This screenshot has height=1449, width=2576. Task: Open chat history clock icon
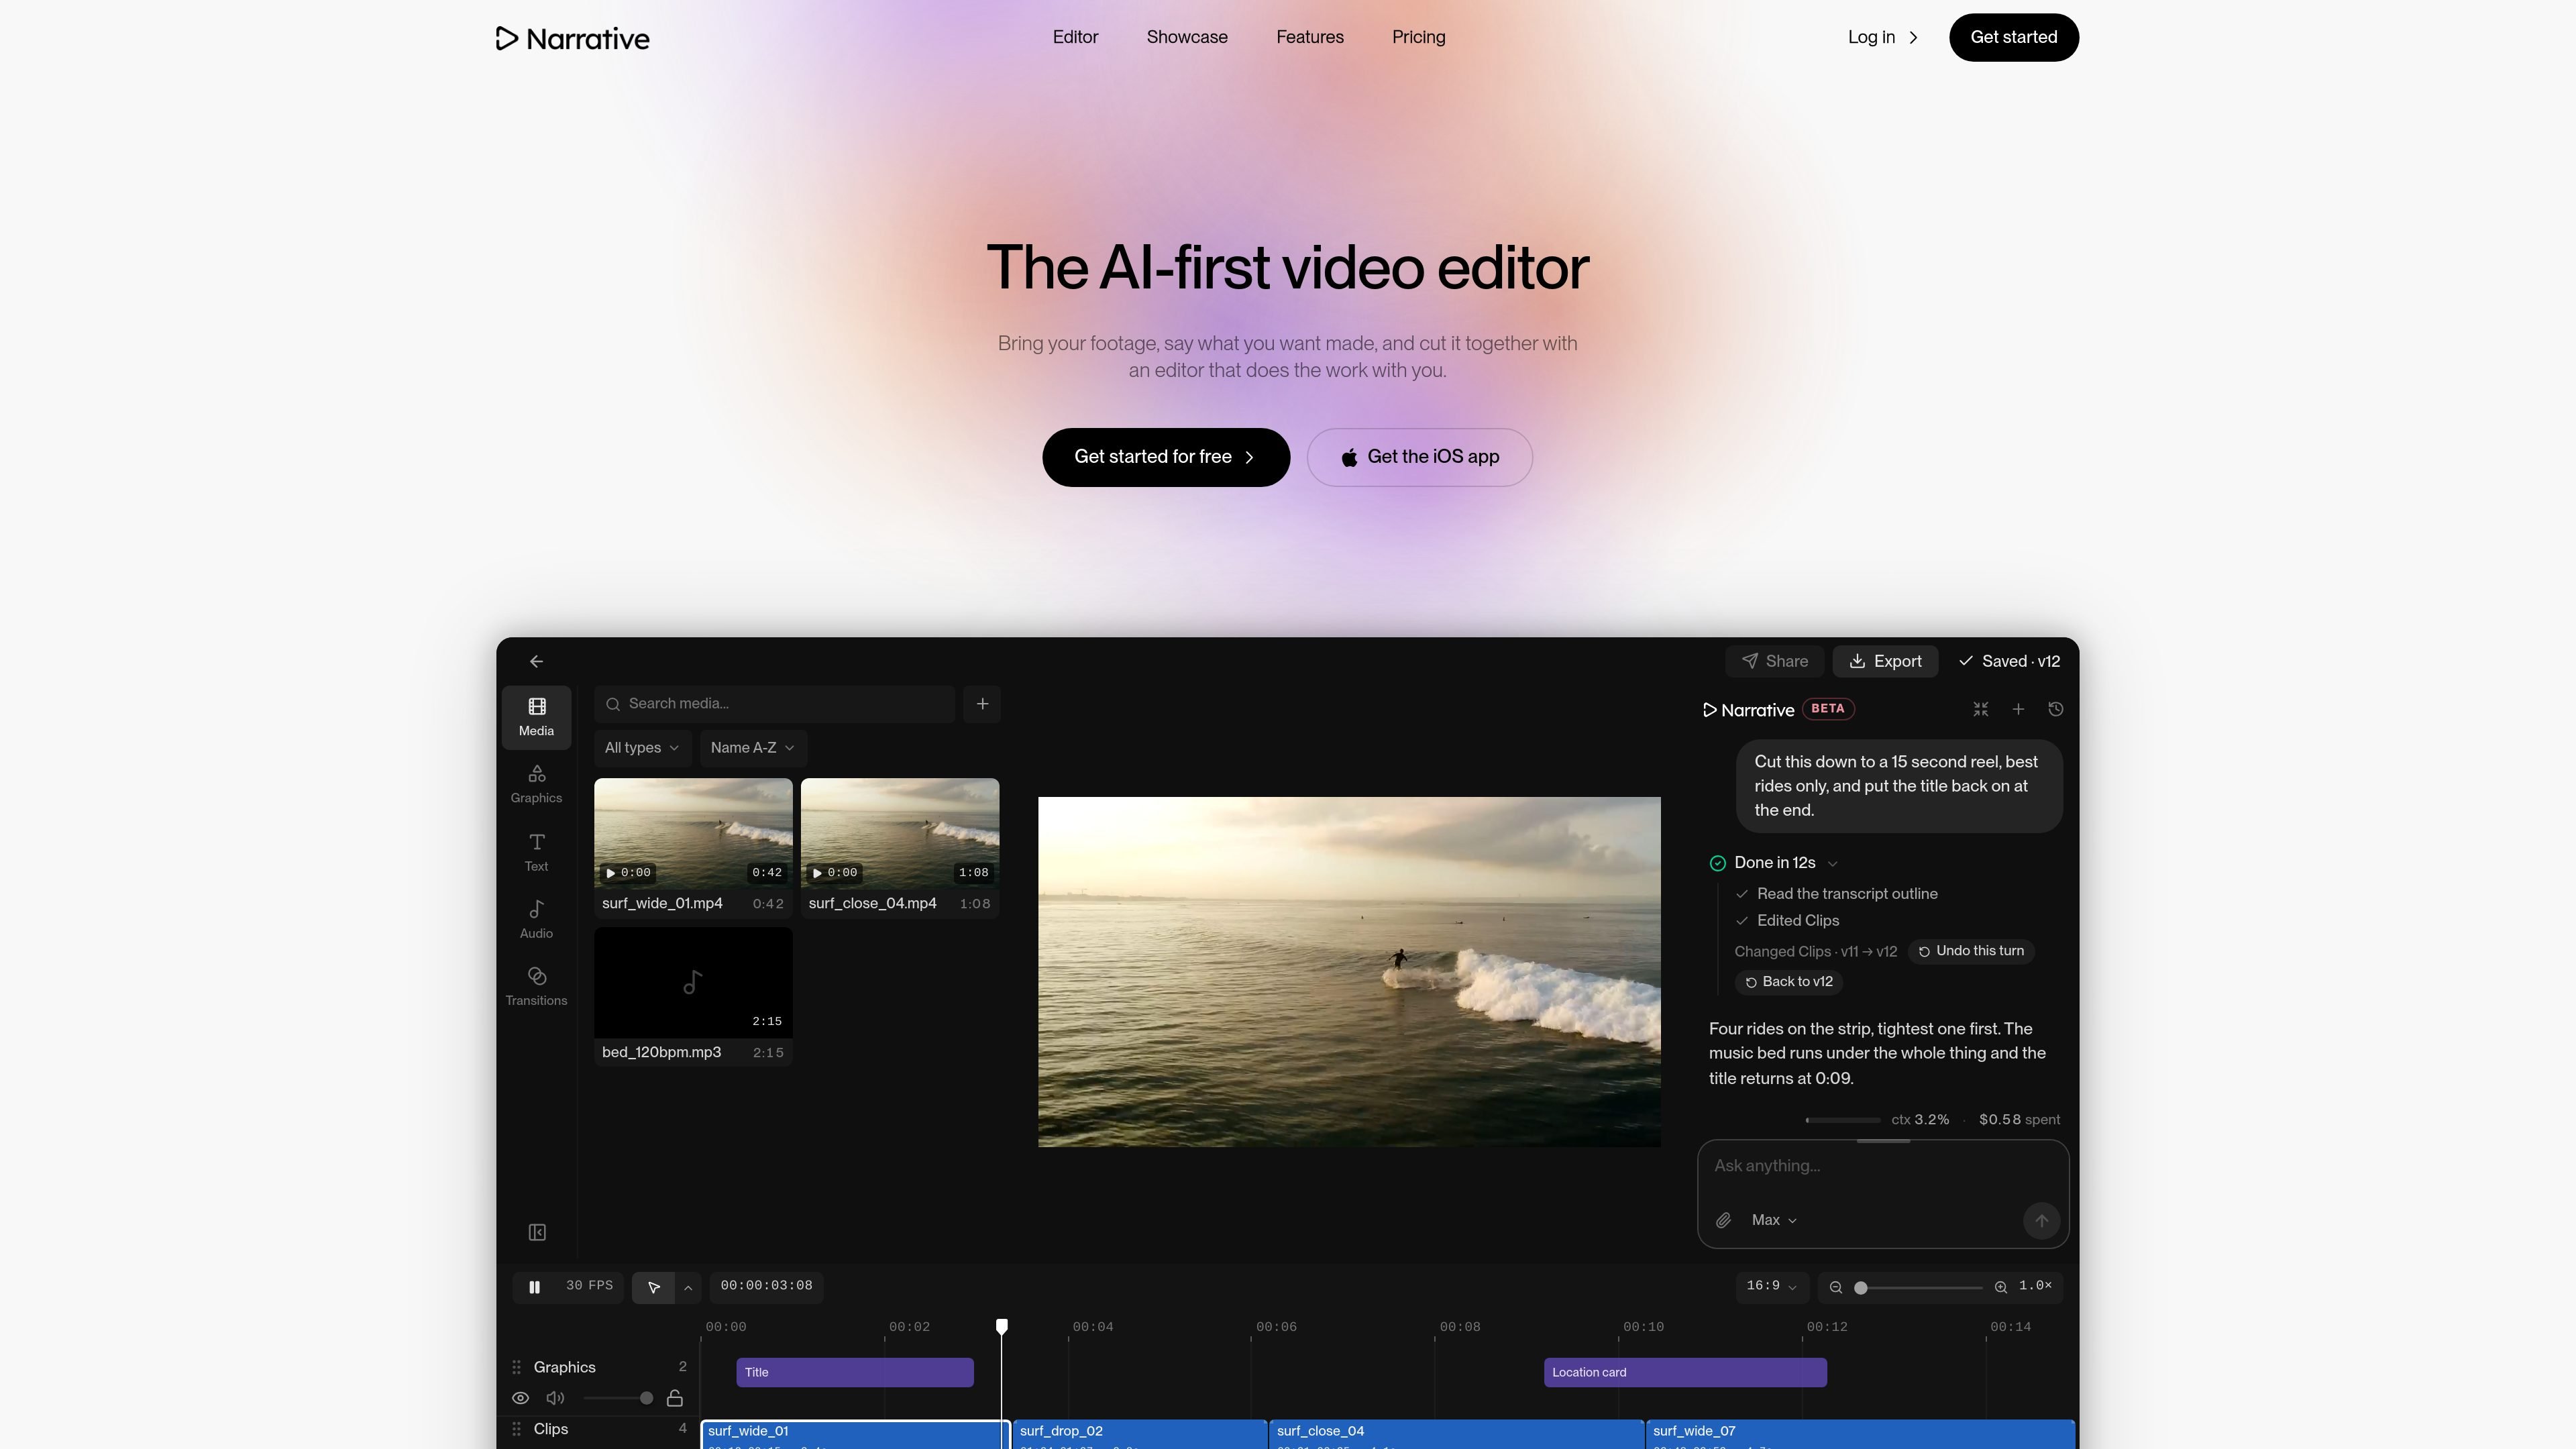tap(2055, 709)
